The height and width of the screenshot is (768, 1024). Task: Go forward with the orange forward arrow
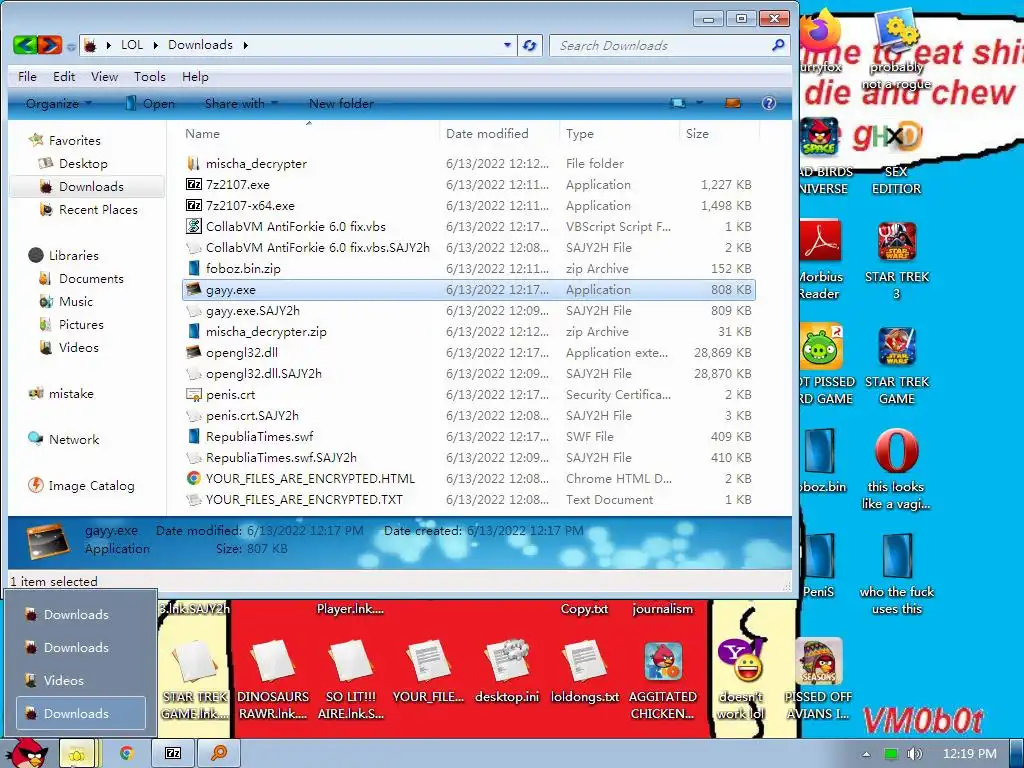pos(50,45)
